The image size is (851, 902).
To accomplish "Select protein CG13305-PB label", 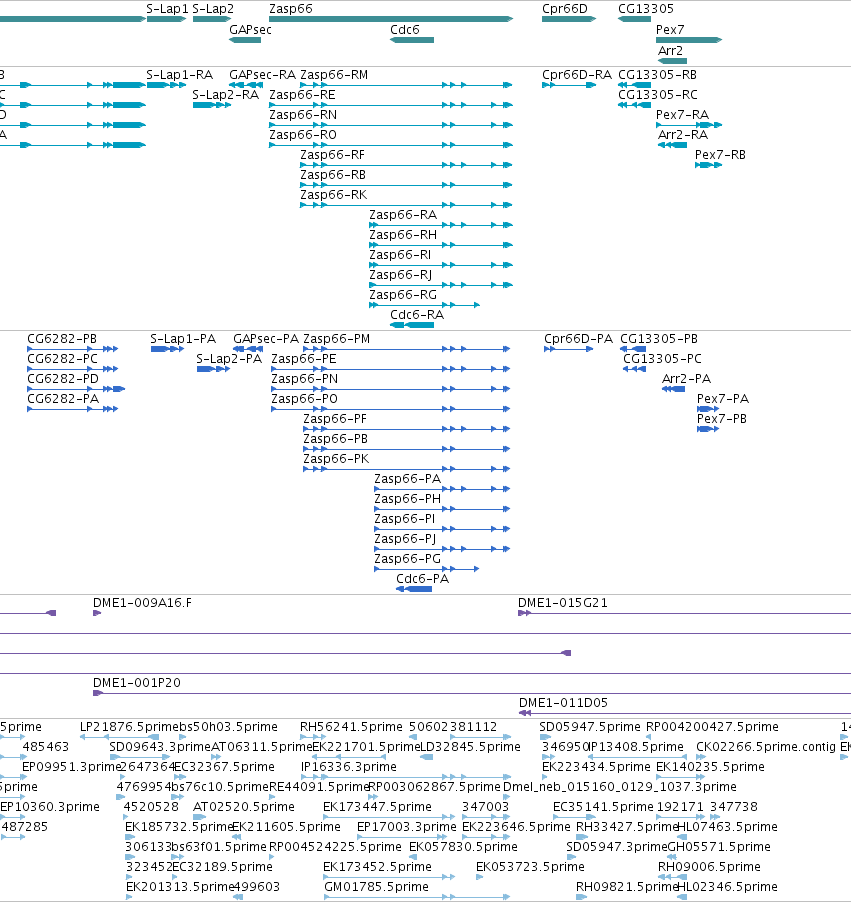I will click(x=659, y=339).
